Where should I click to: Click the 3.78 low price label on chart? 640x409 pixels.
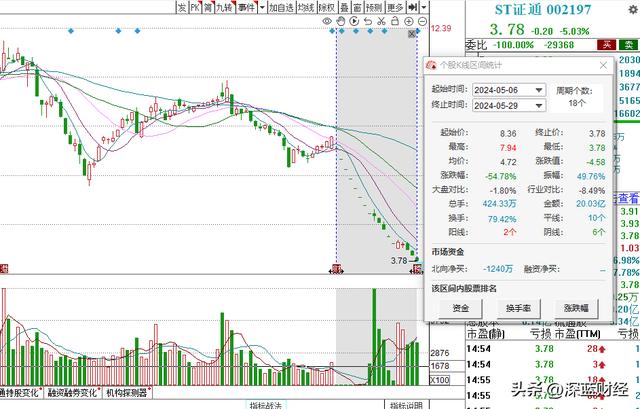pyautogui.click(x=399, y=260)
